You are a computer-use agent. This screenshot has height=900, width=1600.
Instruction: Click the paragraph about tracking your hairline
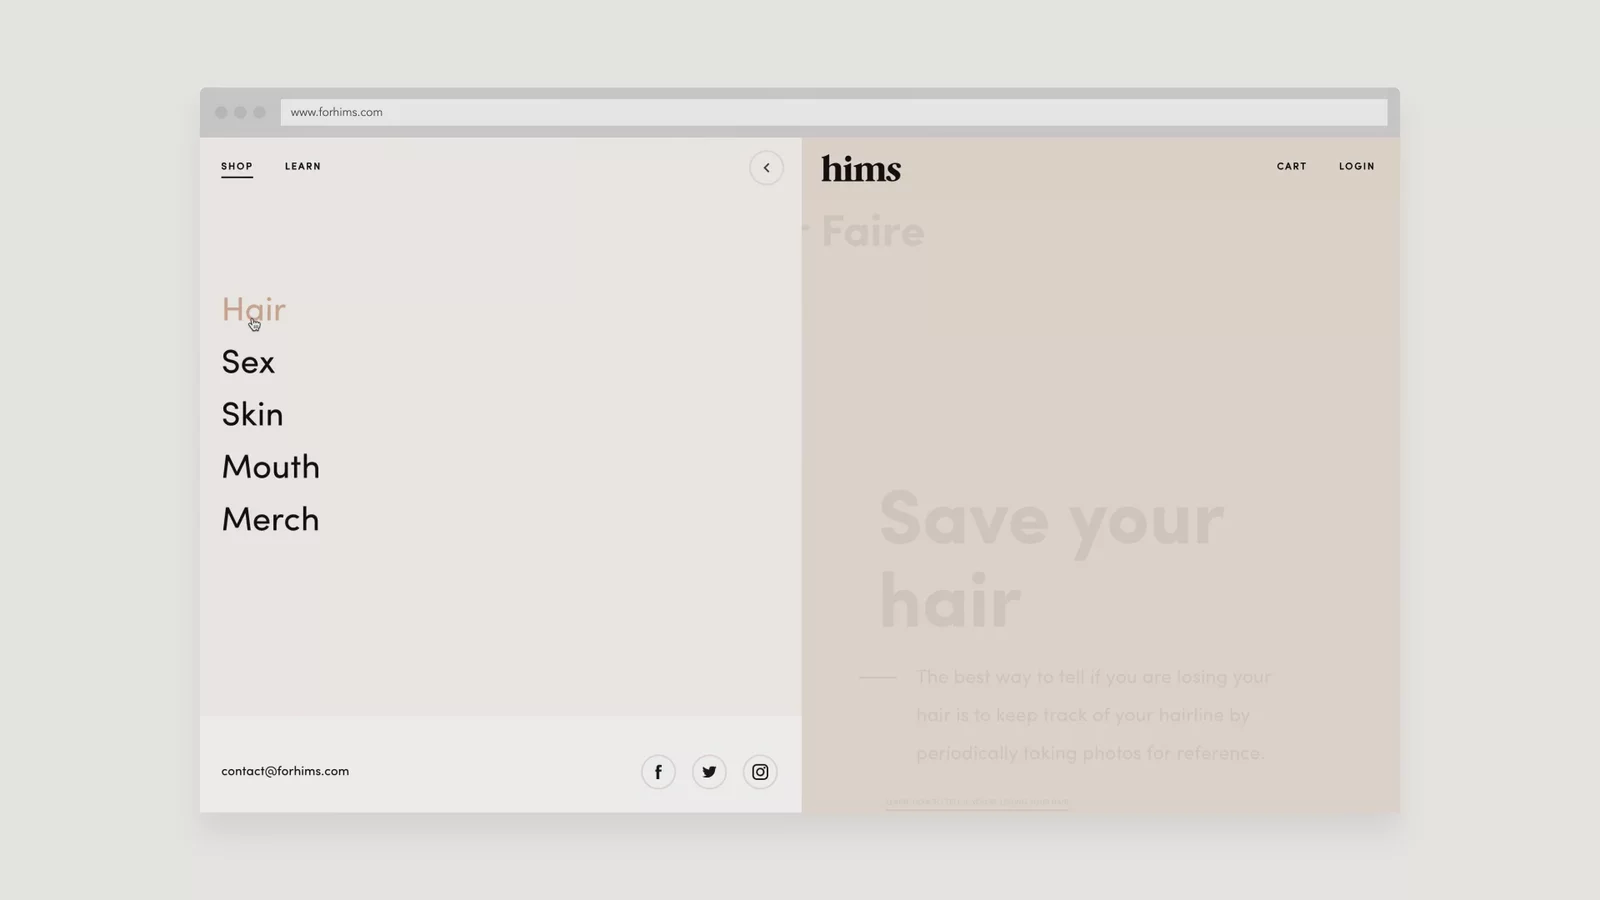coord(1094,715)
